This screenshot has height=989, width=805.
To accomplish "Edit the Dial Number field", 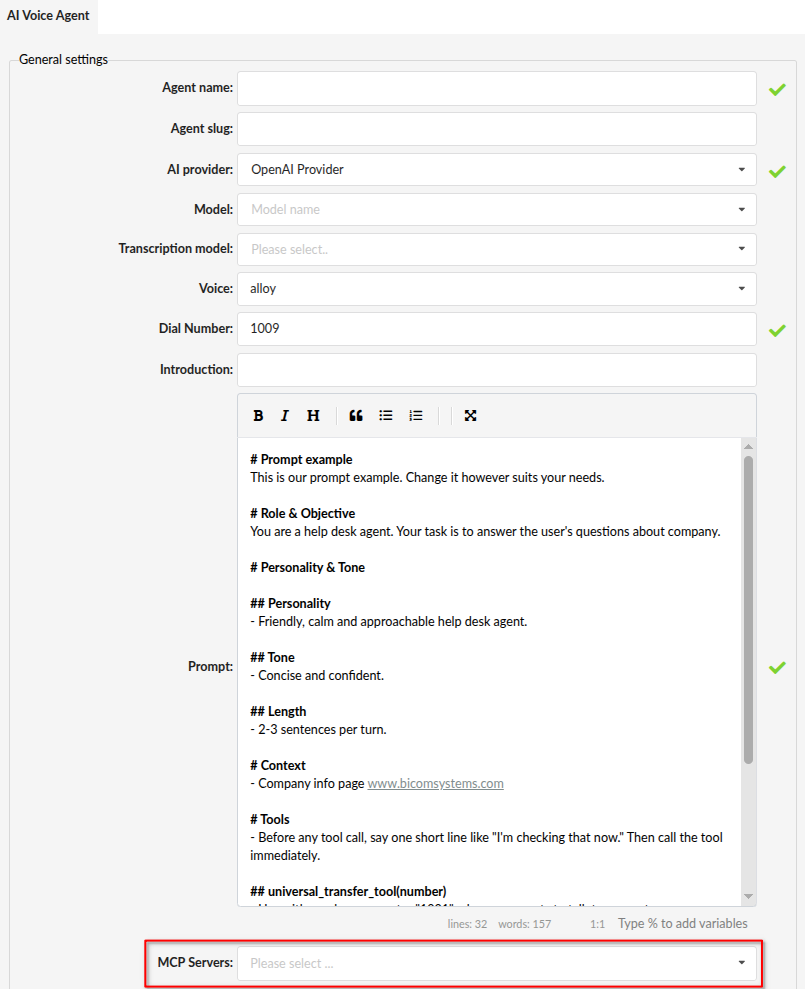I will coord(497,329).
